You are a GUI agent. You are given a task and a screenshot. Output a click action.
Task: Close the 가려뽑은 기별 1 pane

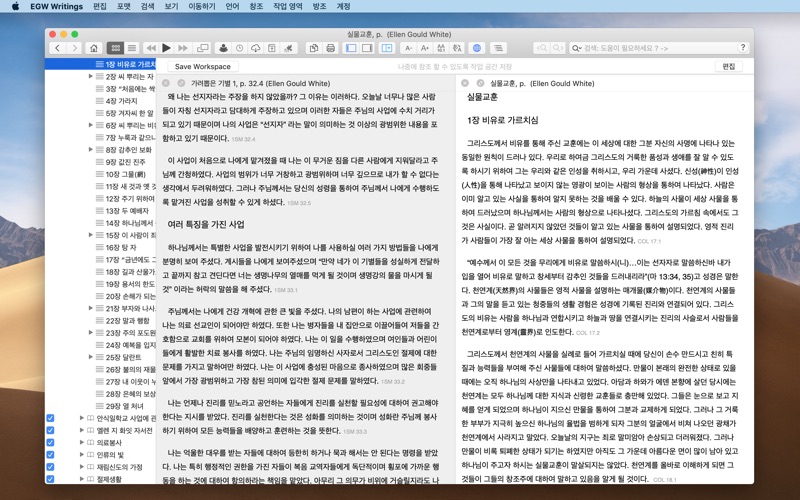(166, 83)
